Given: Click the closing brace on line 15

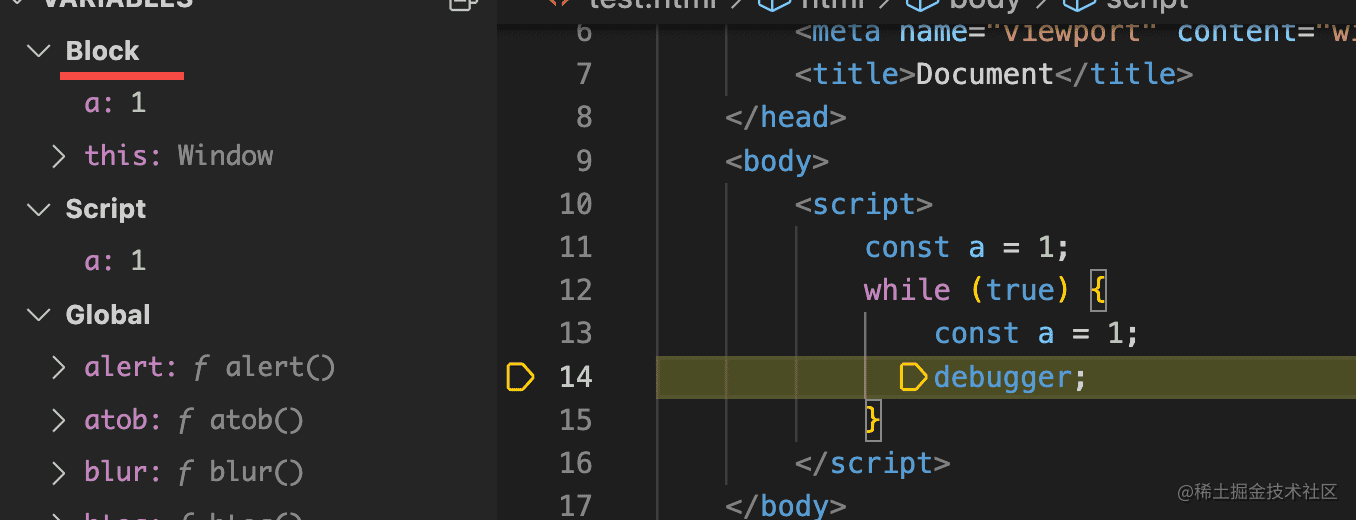Looking at the screenshot, I should pyautogui.click(x=872, y=420).
